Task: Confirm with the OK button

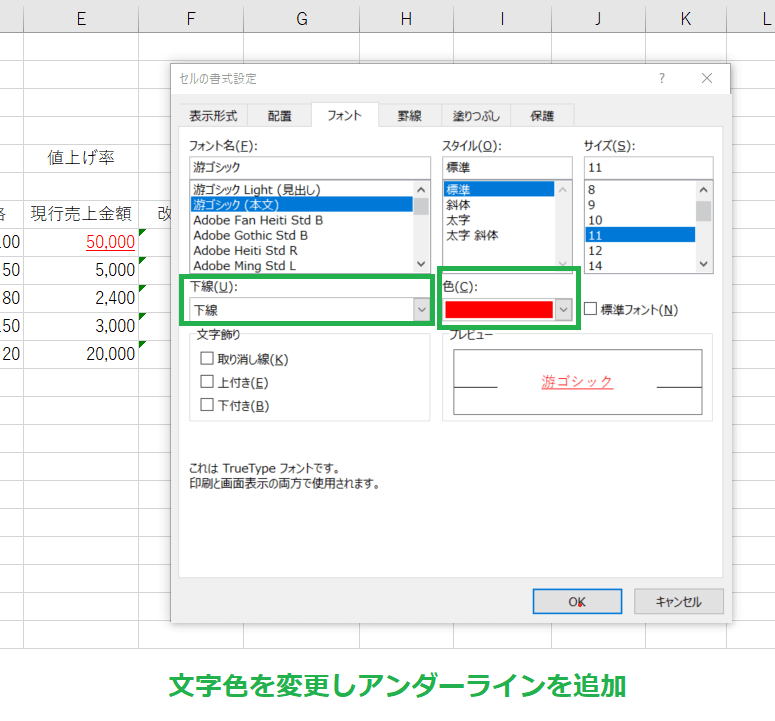Action: coord(577,601)
